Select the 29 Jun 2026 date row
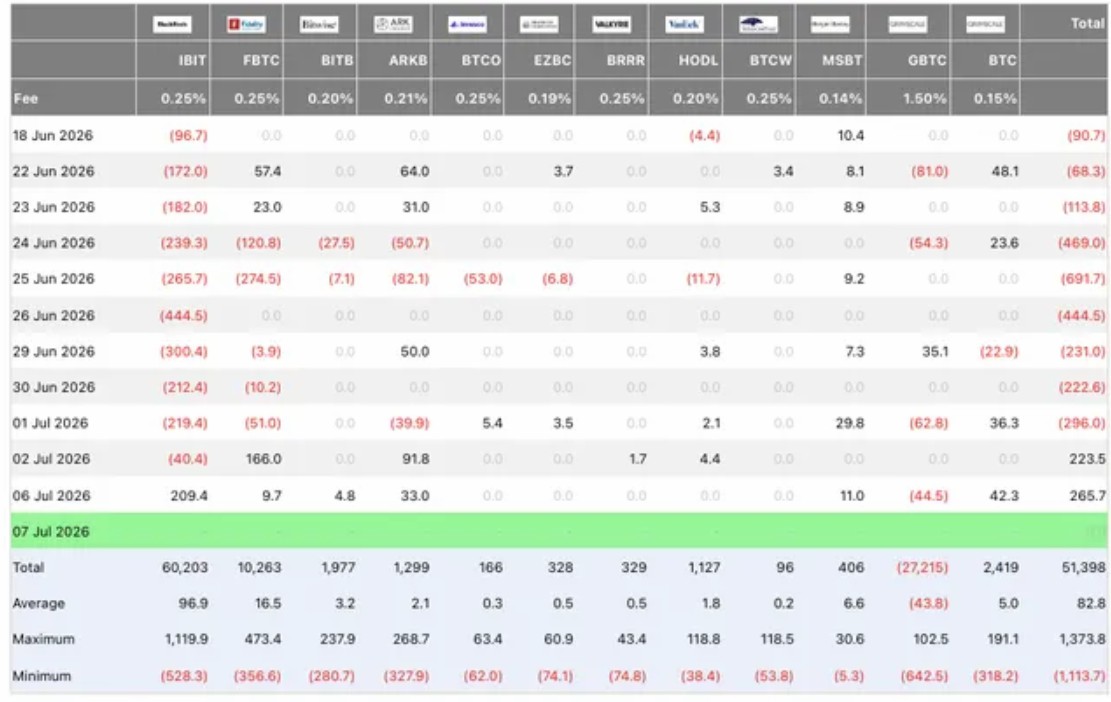 pos(558,351)
